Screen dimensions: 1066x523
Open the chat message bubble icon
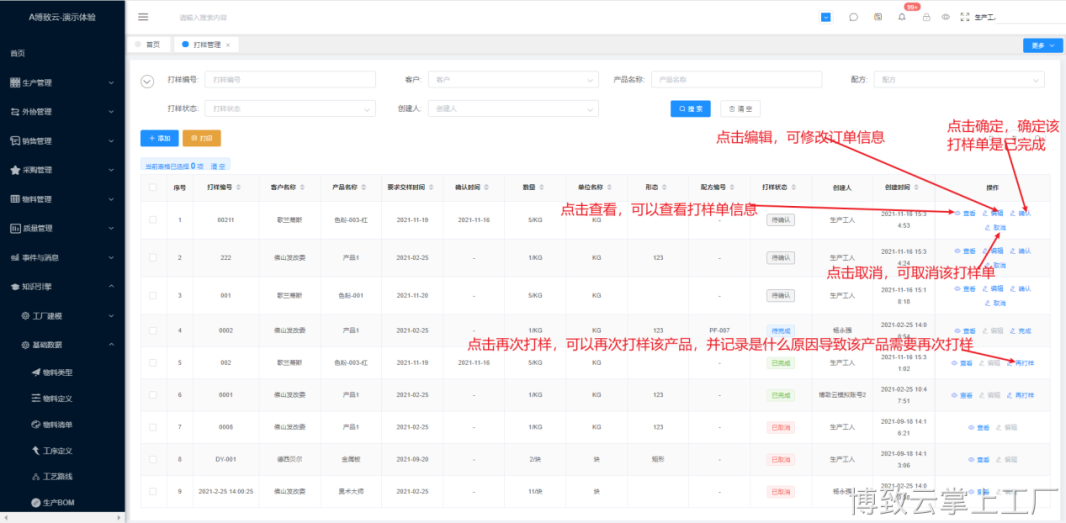pyautogui.click(x=853, y=18)
